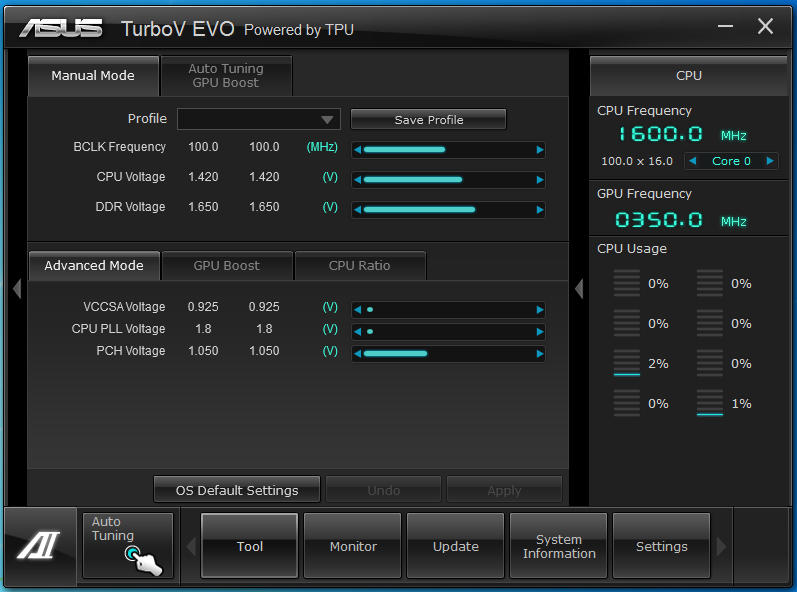Increase DDR Voltage with right arrow
Viewport: 797px width, 592px height.
click(540, 210)
